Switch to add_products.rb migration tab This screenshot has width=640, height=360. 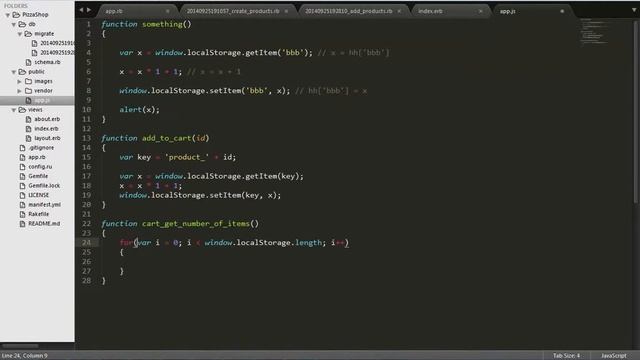pyautogui.click(x=349, y=11)
